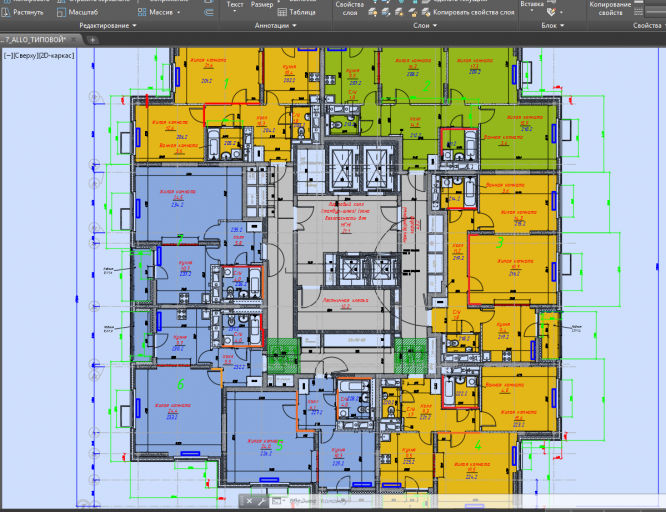This screenshot has width=666, height=512.
Task: Switch to the 7_ALLO_ТИПОВОЙ drawing tab
Action: pos(36,40)
